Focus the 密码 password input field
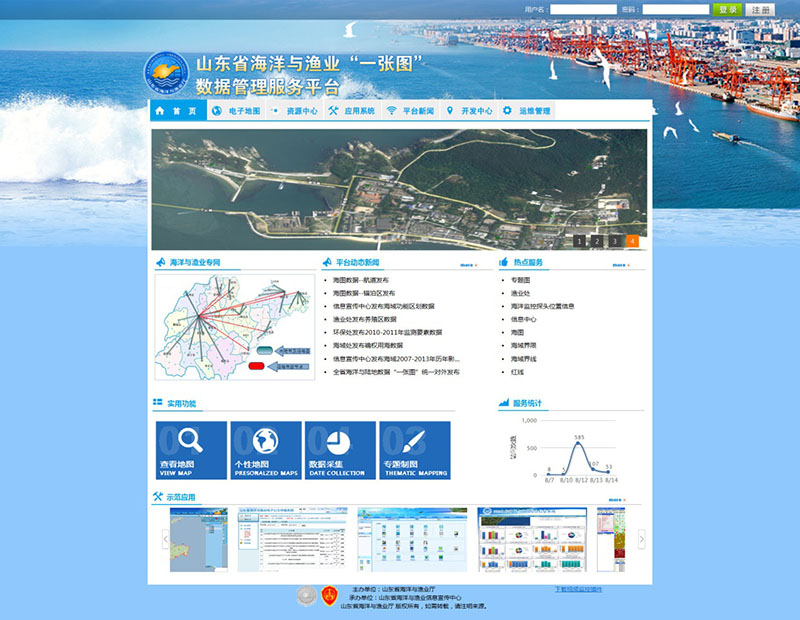The image size is (800, 620). coord(676,10)
